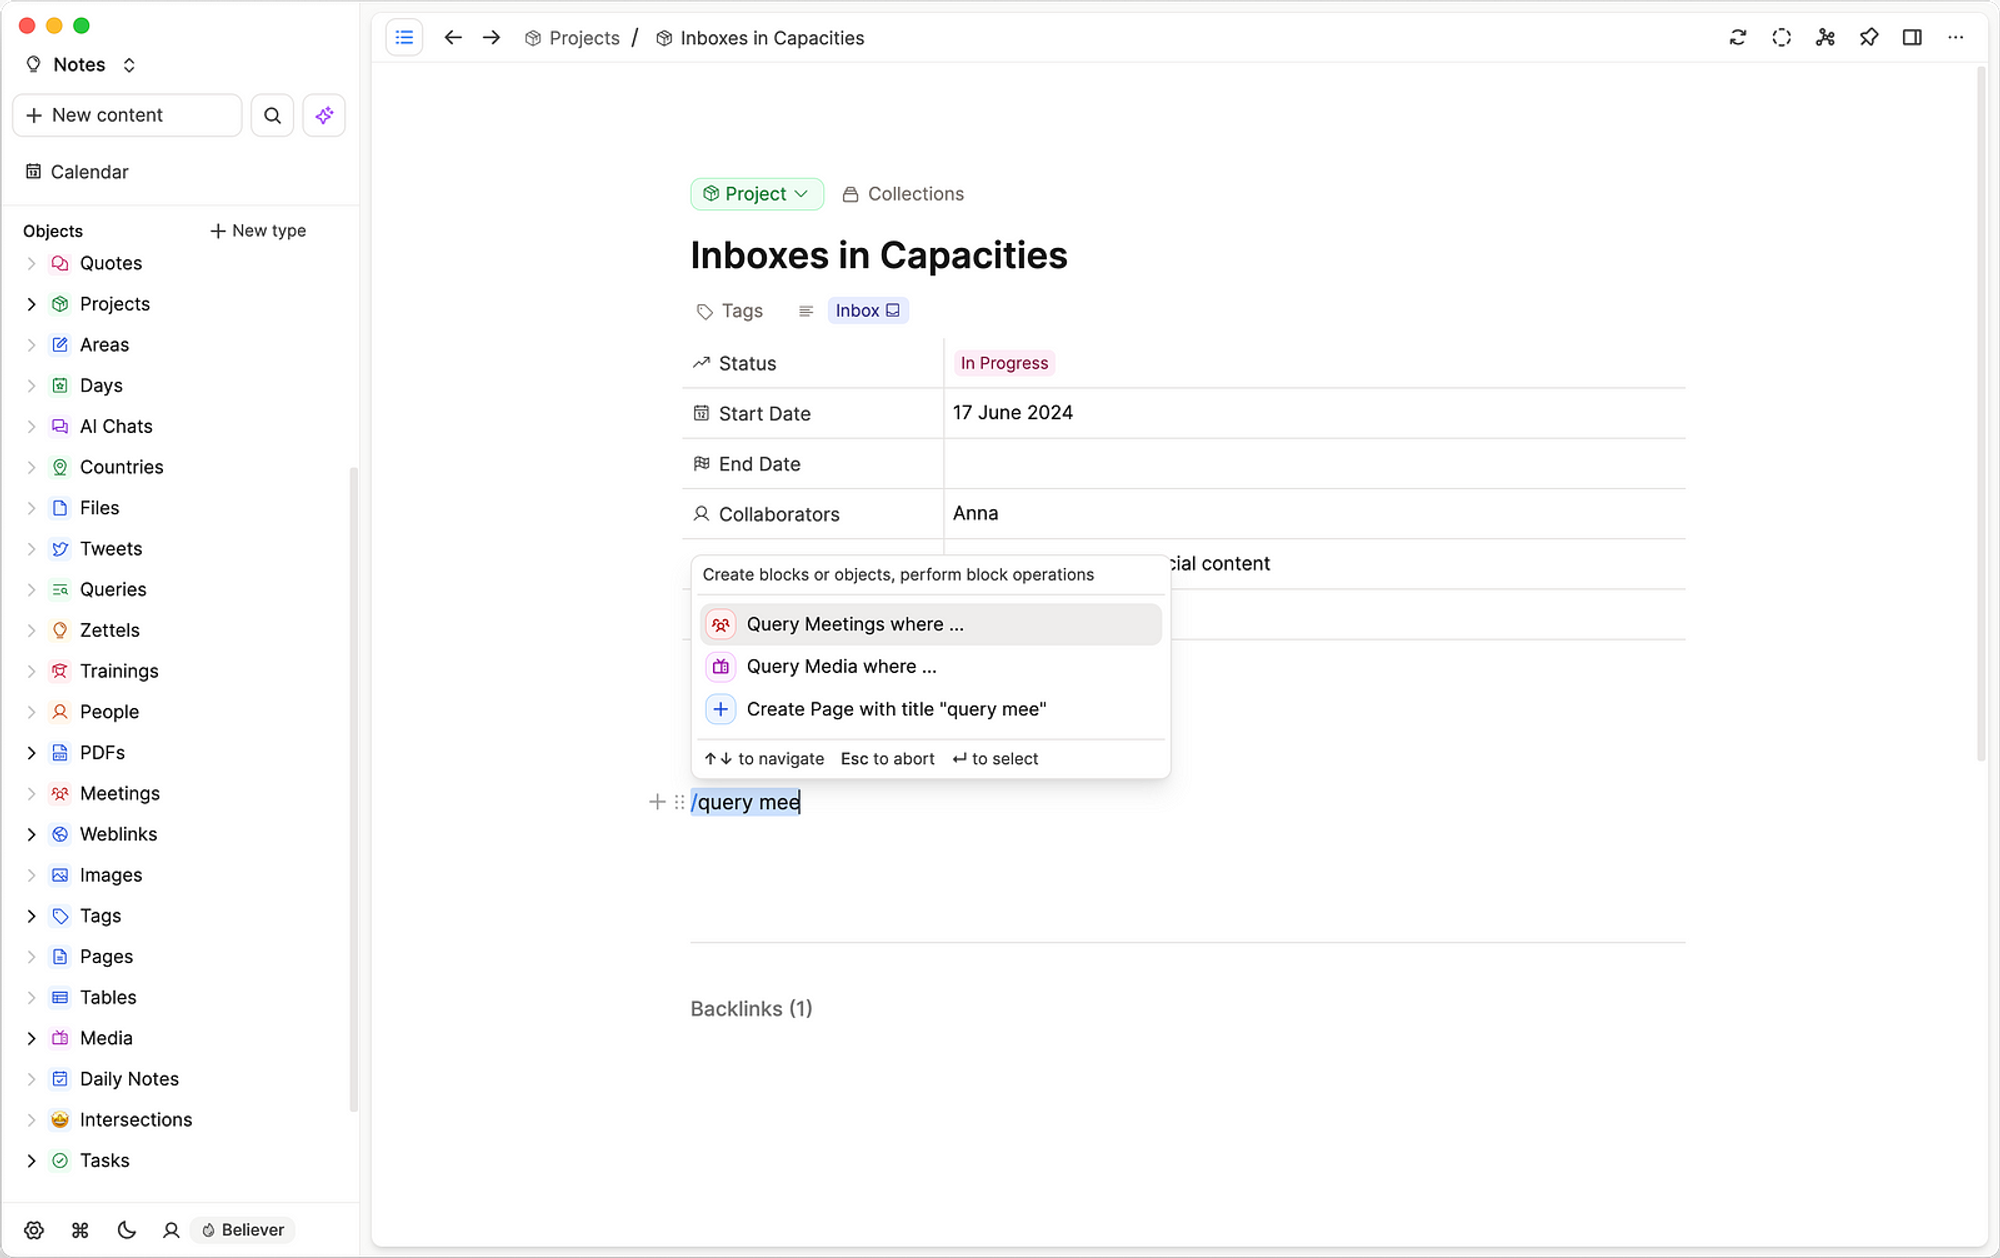Click the sparkle AI assistant icon
Viewport: 2000px width, 1258px height.
[323, 114]
